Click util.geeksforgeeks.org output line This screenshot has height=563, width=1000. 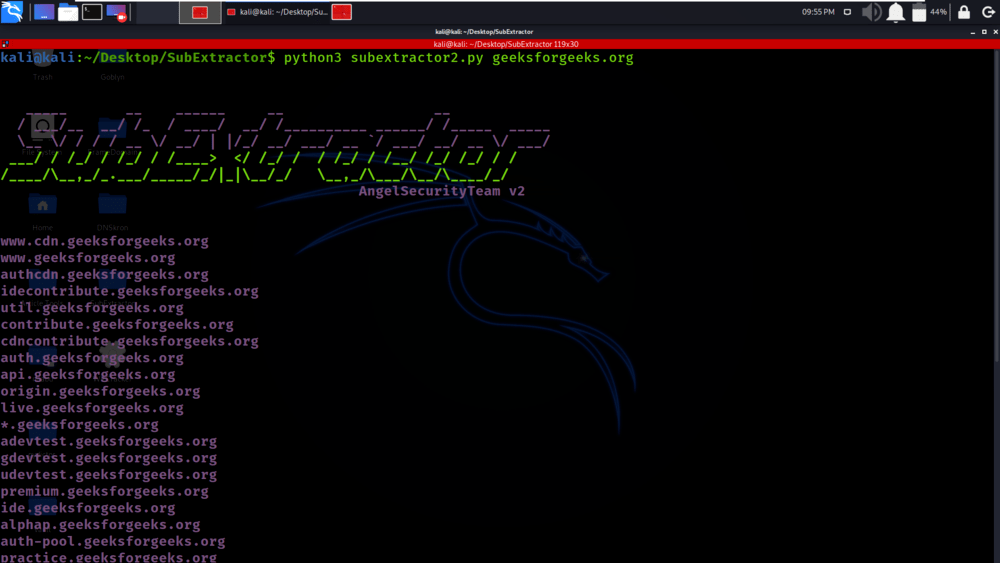(x=92, y=308)
